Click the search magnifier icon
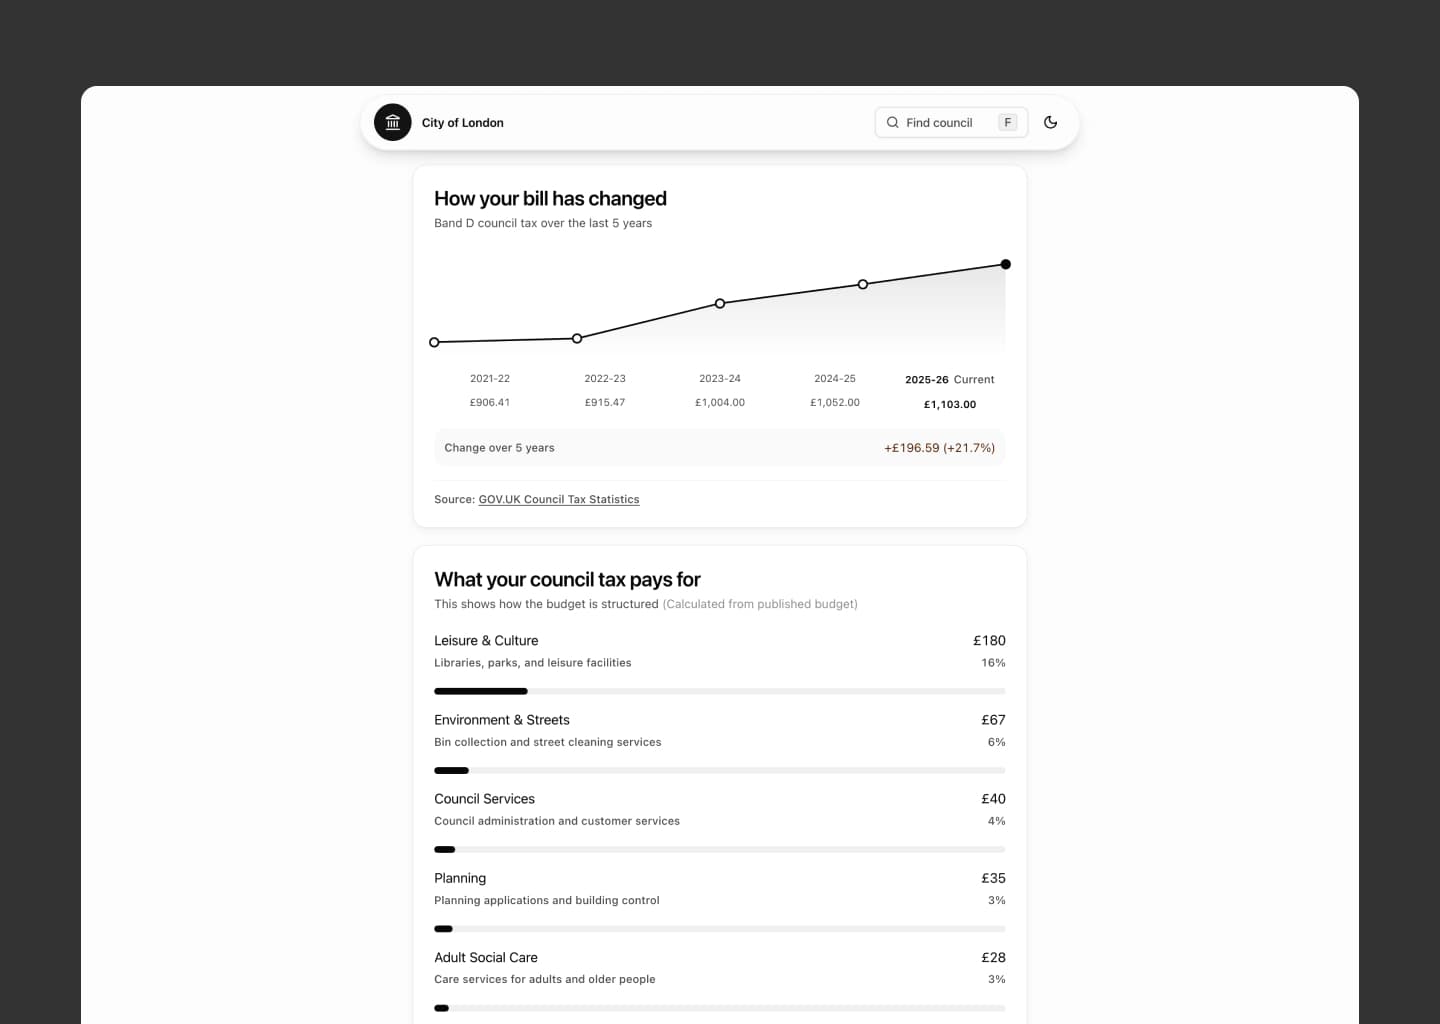 tap(892, 122)
